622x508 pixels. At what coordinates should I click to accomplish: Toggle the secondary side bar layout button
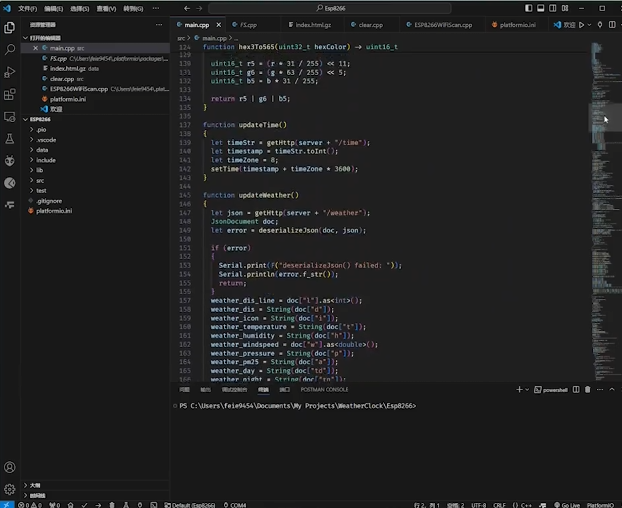click(551, 7)
